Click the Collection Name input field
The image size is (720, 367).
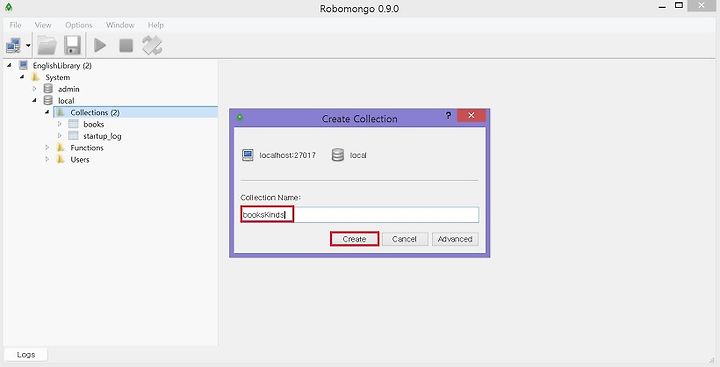coord(360,215)
